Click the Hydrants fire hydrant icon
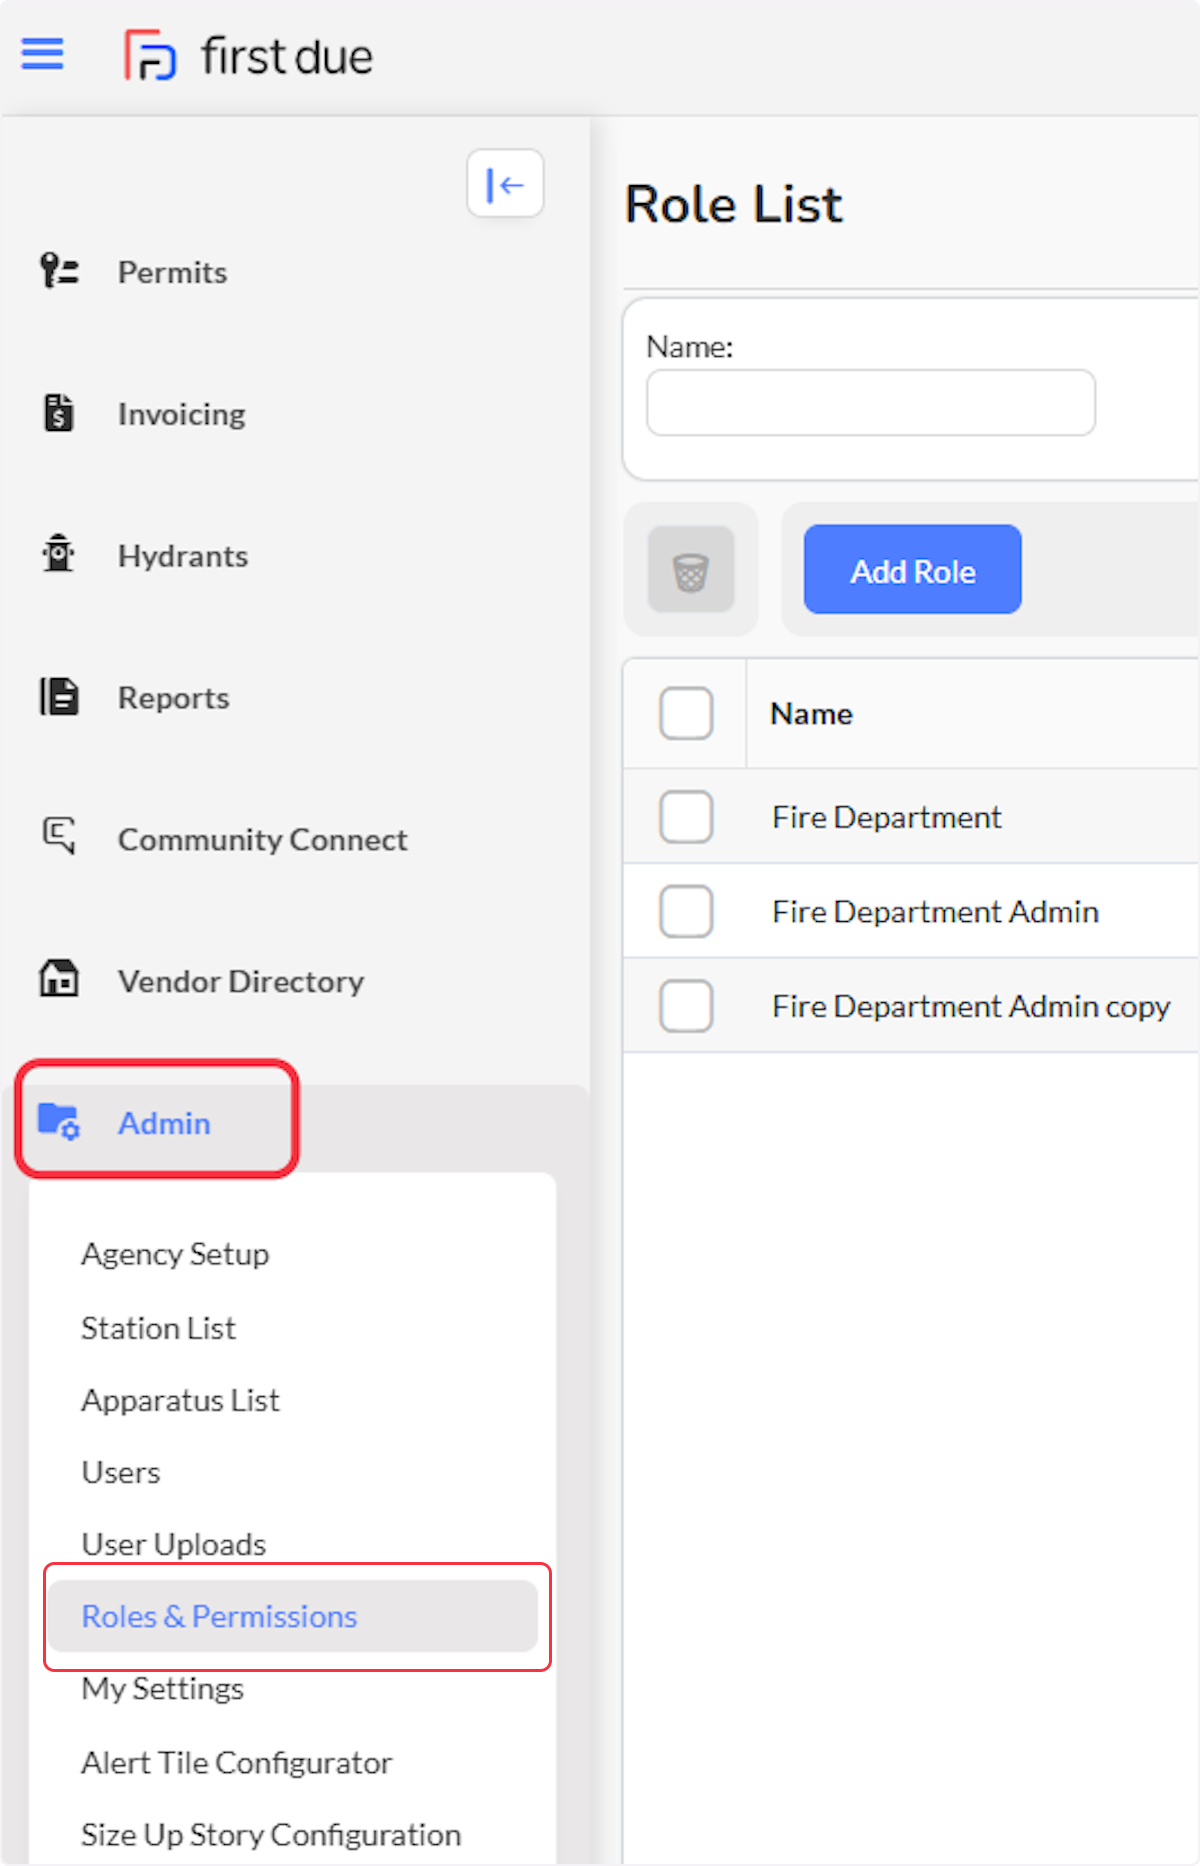The image size is (1200, 1866). pyautogui.click(x=59, y=554)
